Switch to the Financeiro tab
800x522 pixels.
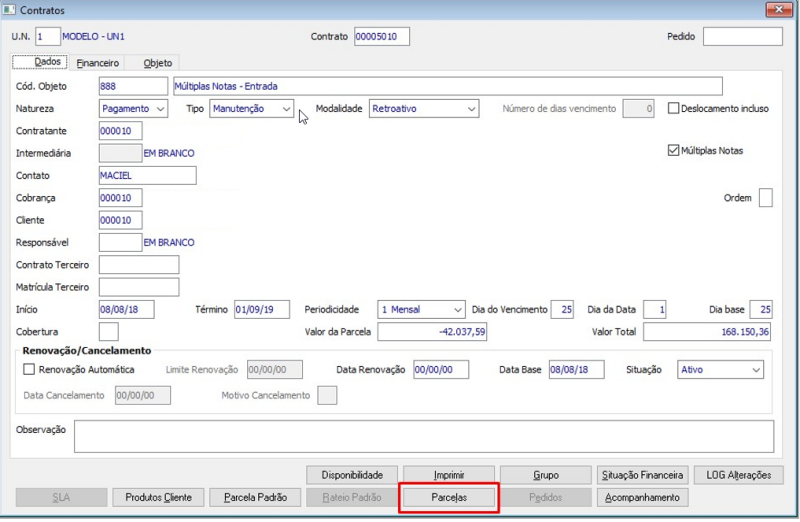point(97,63)
